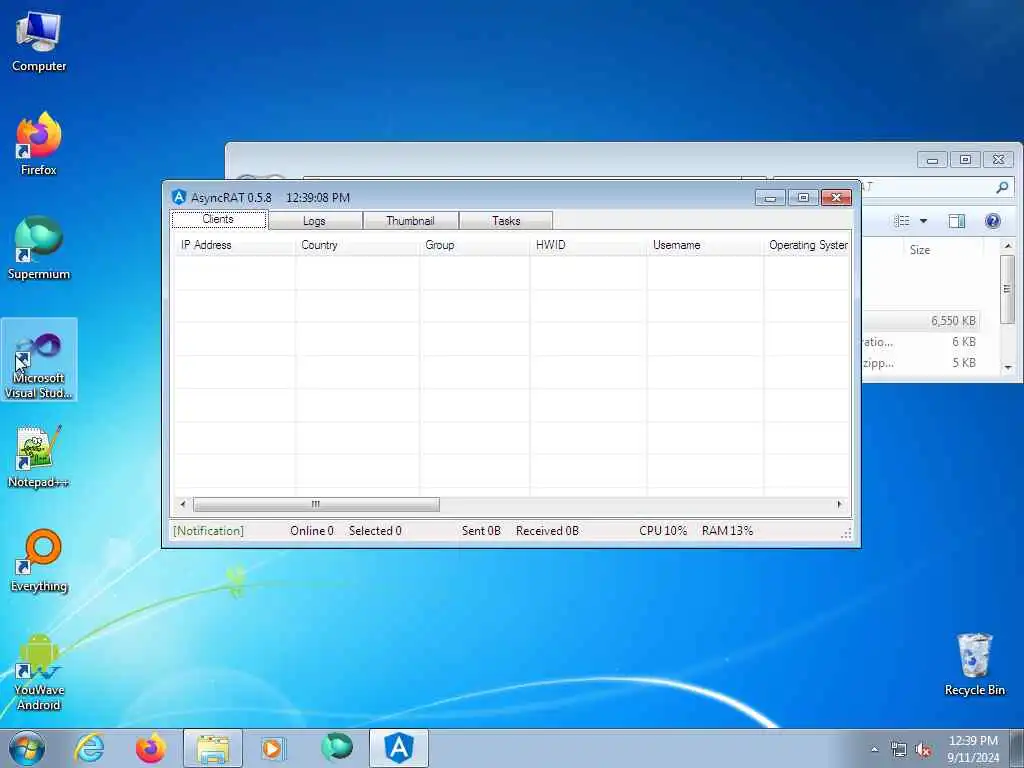Click the Explorer vertical scrollbar down arrow
The height and width of the screenshot is (768, 1024).
[x=1008, y=368]
